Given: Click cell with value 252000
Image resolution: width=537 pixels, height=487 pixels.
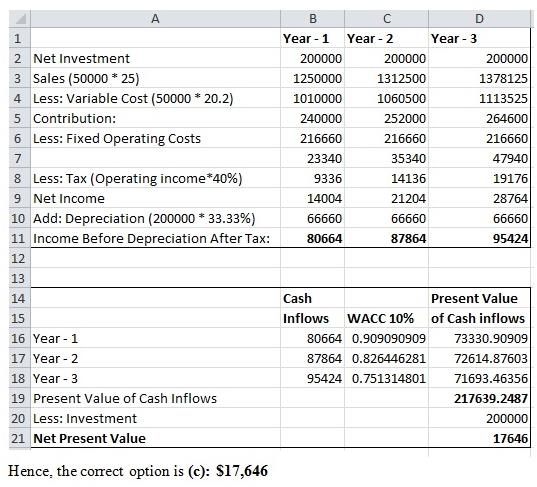Looking at the screenshot, I should [386, 118].
